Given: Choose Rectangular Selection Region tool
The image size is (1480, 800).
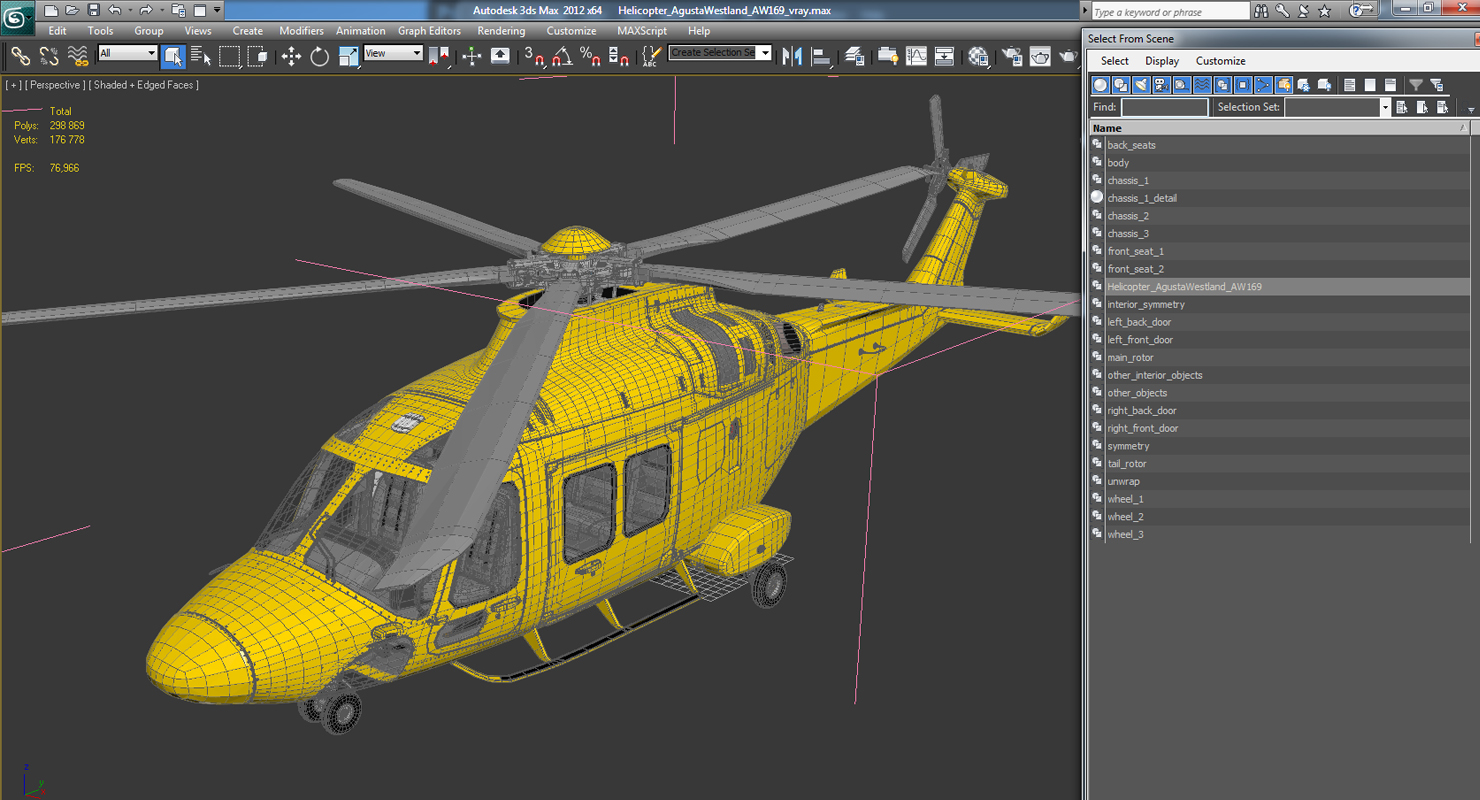Looking at the screenshot, I should coord(230,56).
